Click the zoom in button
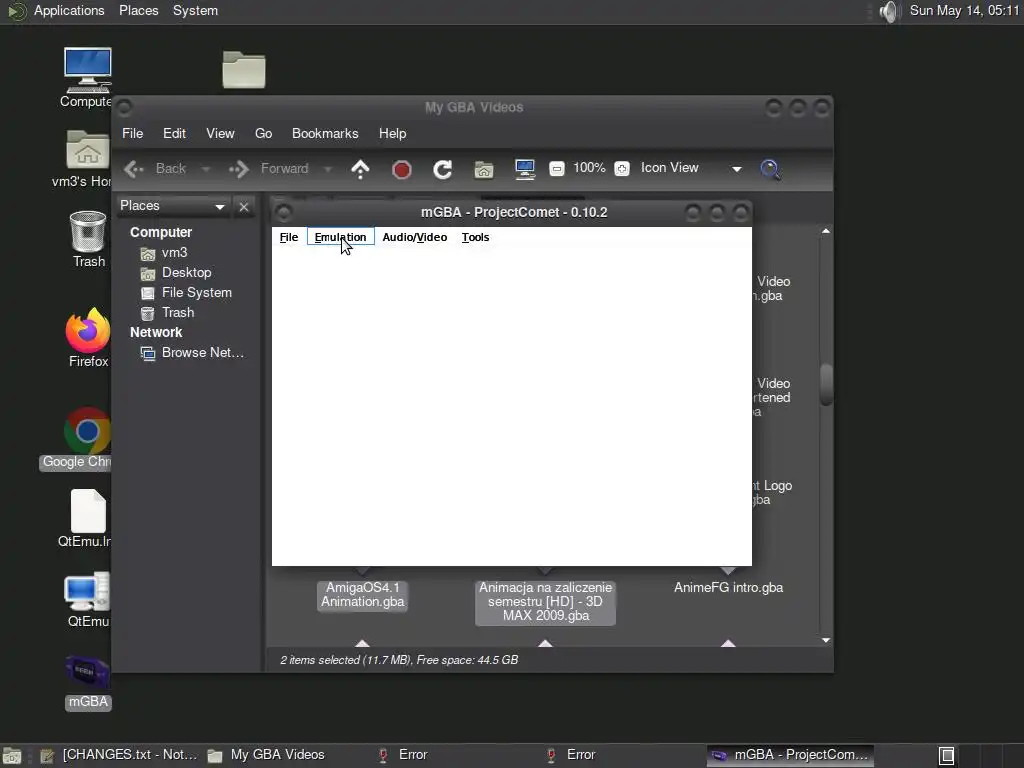The height and width of the screenshot is (768, 1024). pyautogui.click(x=622, y=168)
